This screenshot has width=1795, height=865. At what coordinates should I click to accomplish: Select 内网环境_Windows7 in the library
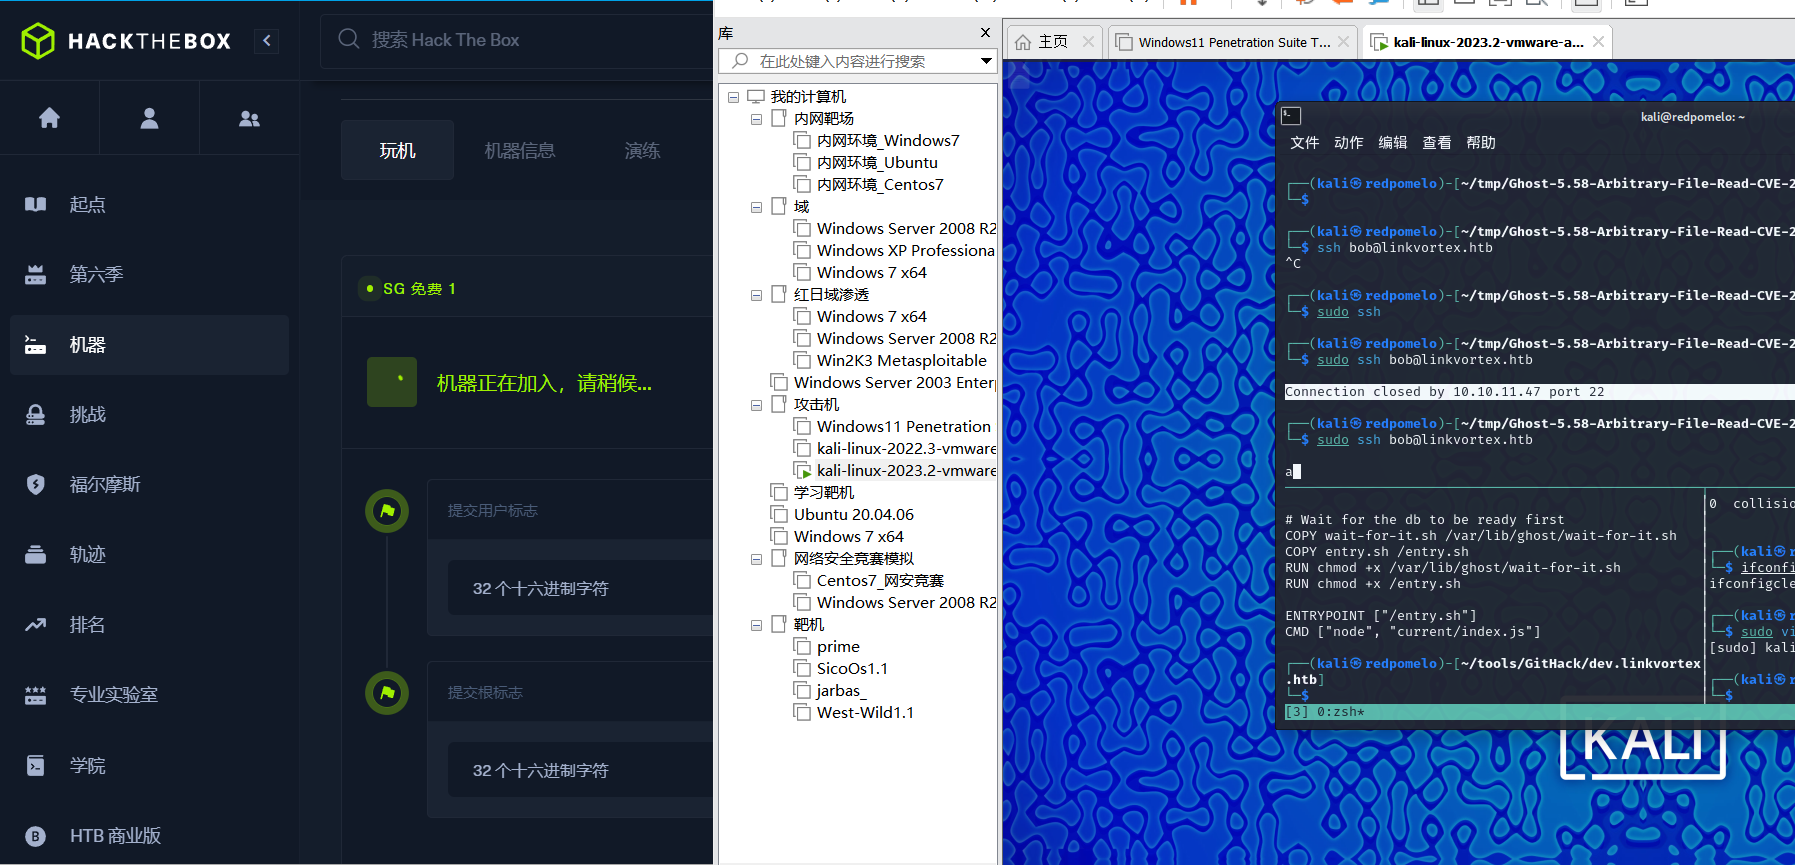(888, 141)
